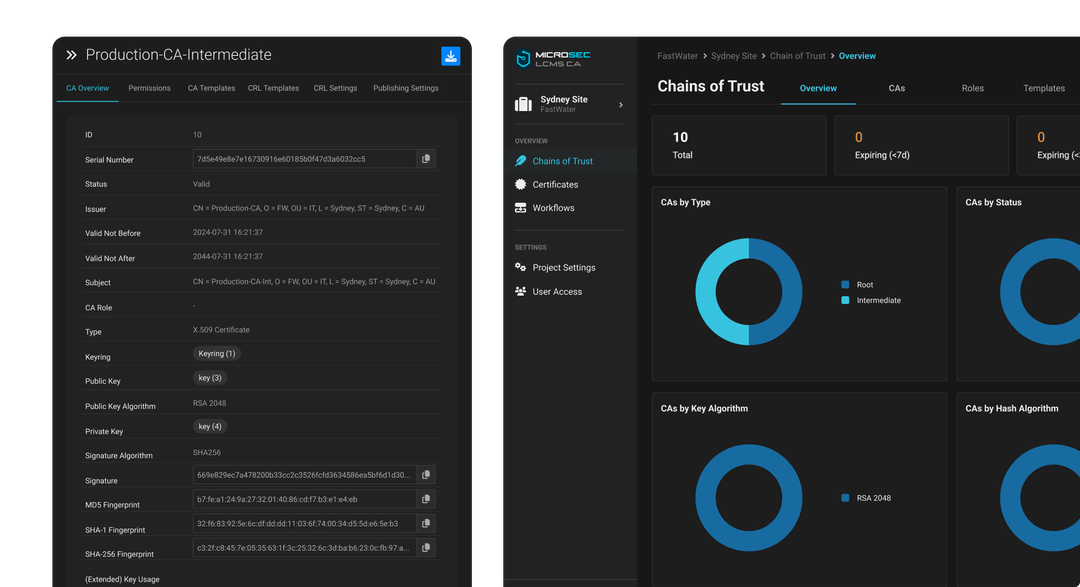The image size is (1080, 587).
Task: Open the CA Templates tab
Action: [211, 88]
